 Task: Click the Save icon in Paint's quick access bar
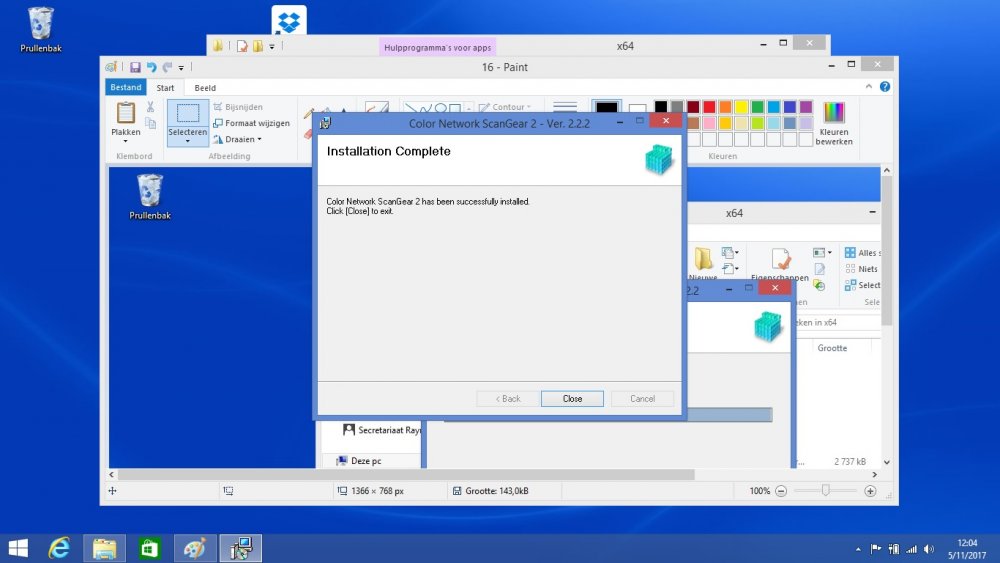133,67
